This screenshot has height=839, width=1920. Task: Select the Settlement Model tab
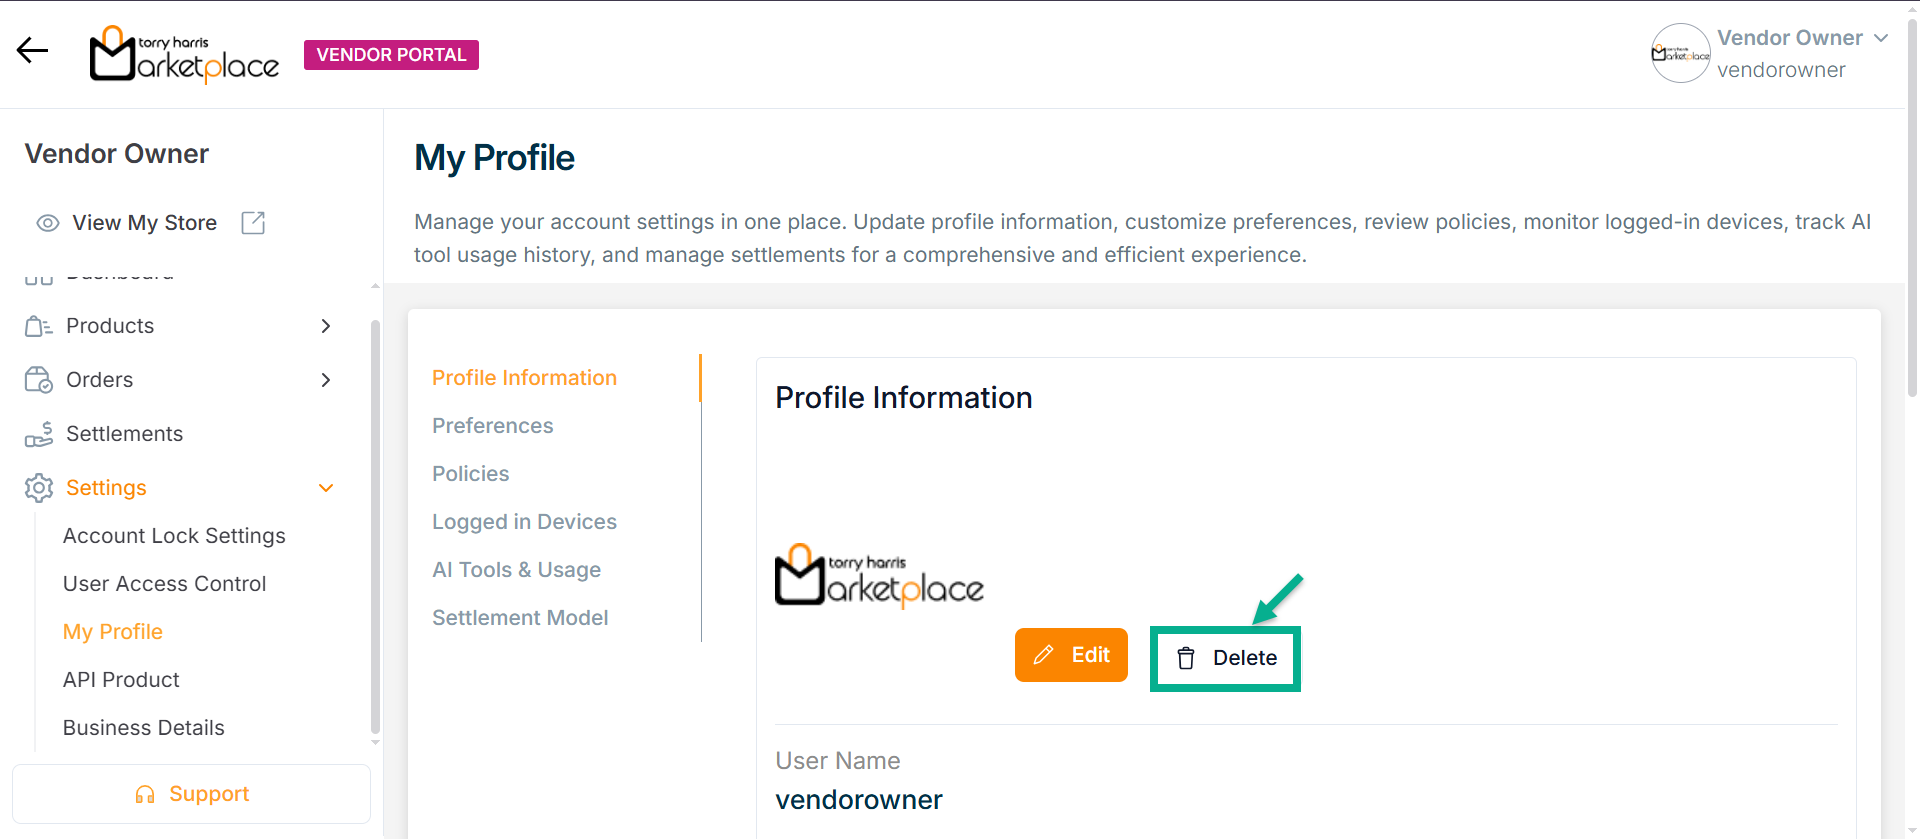[x=520, y=618]
